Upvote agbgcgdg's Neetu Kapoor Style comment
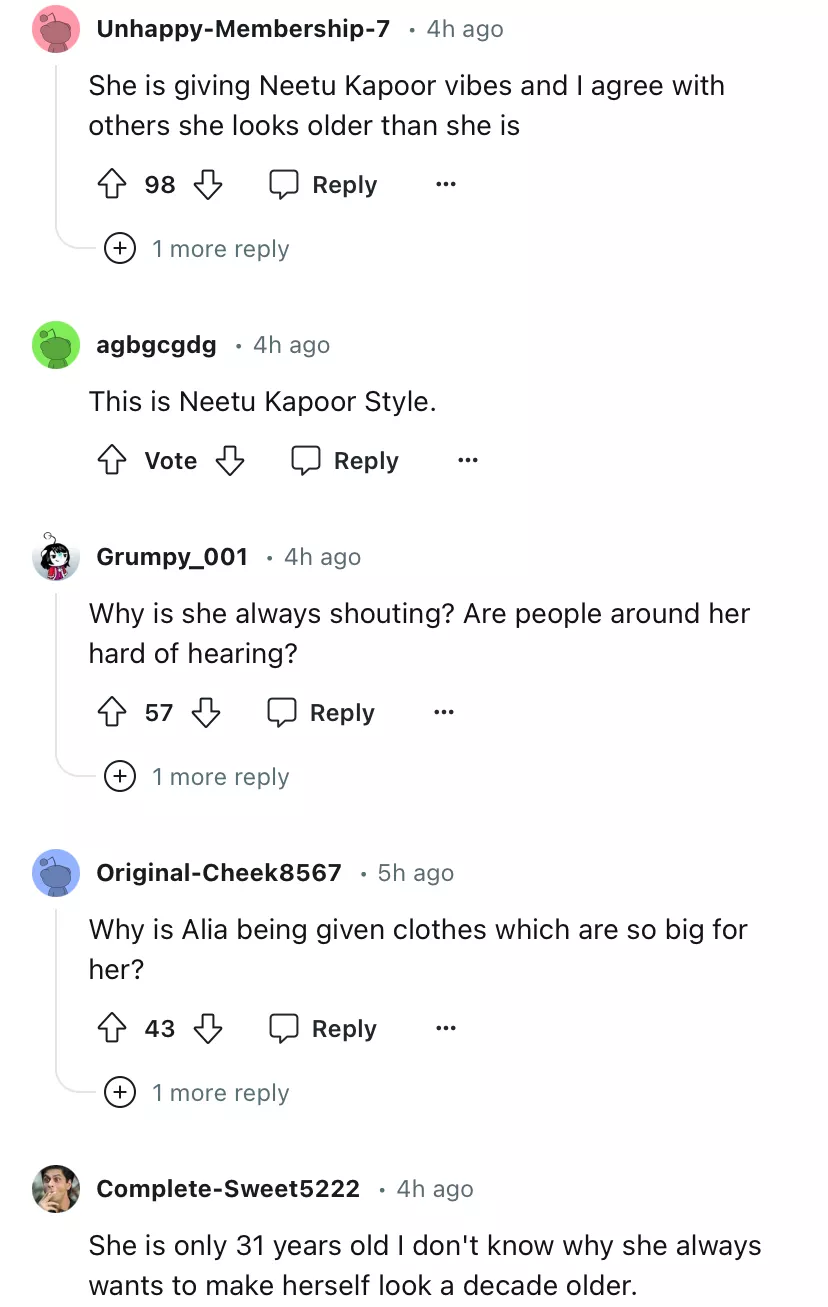 (110, 461)
